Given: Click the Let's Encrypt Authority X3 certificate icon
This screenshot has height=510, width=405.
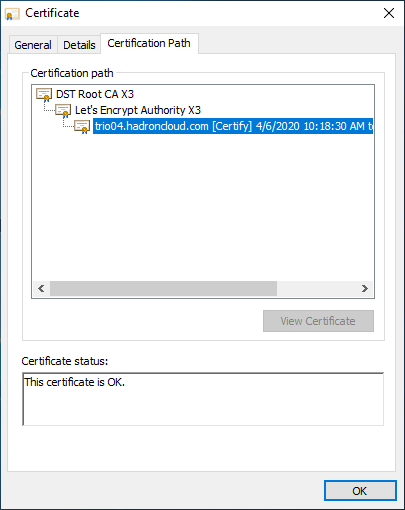Looking at the screenshot, I should tap(63, 111).
